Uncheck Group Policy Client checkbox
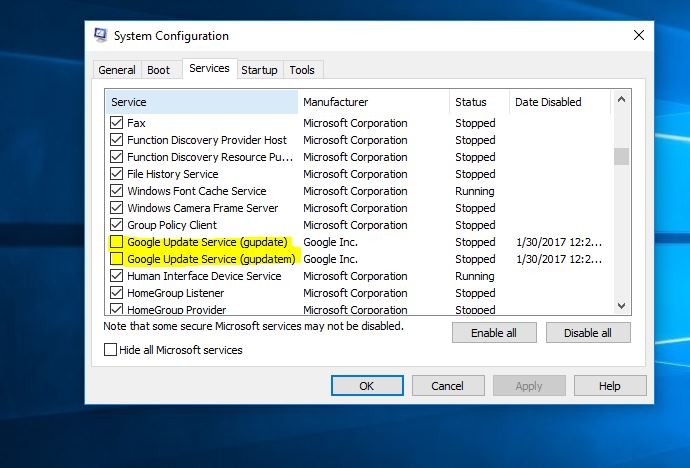Viewport: 690px width, 468px height. click(116, 225)
